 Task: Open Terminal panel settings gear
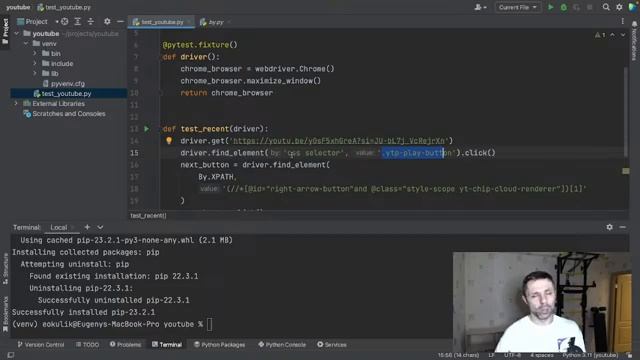point(609,227)
